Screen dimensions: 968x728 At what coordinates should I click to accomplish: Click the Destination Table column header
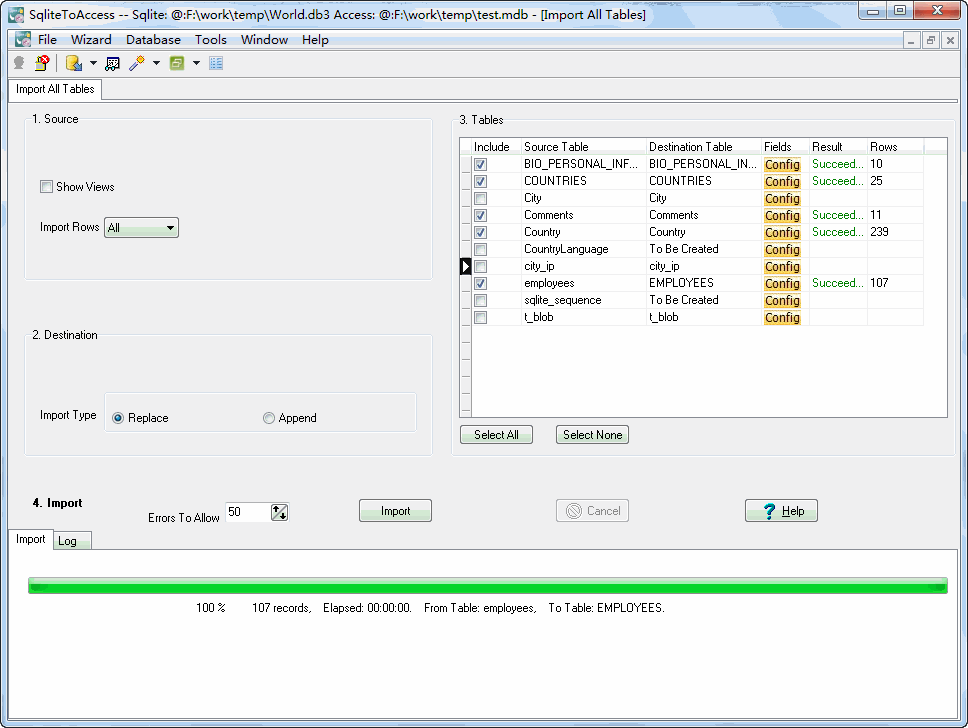(x=703, y=147)
